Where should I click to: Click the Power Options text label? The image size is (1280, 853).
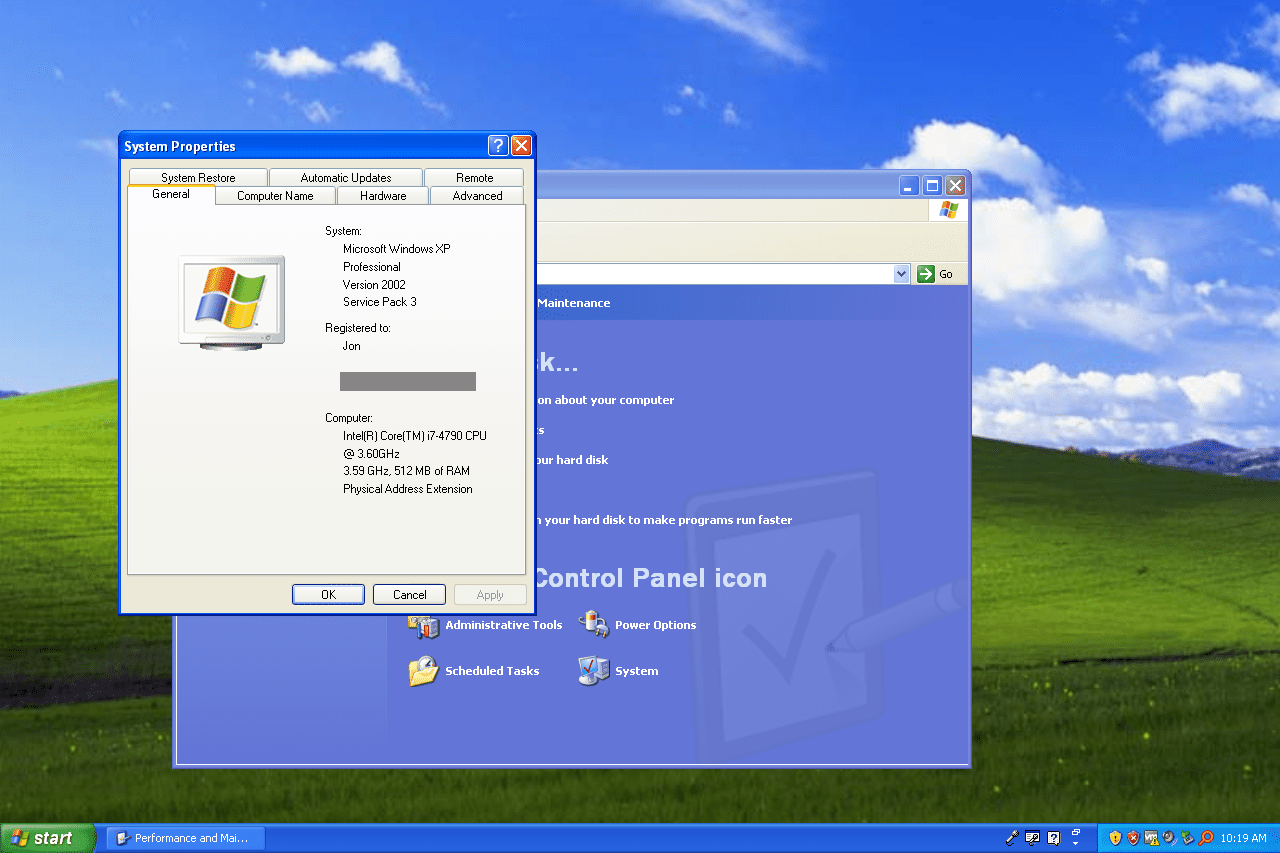[655, 625]
